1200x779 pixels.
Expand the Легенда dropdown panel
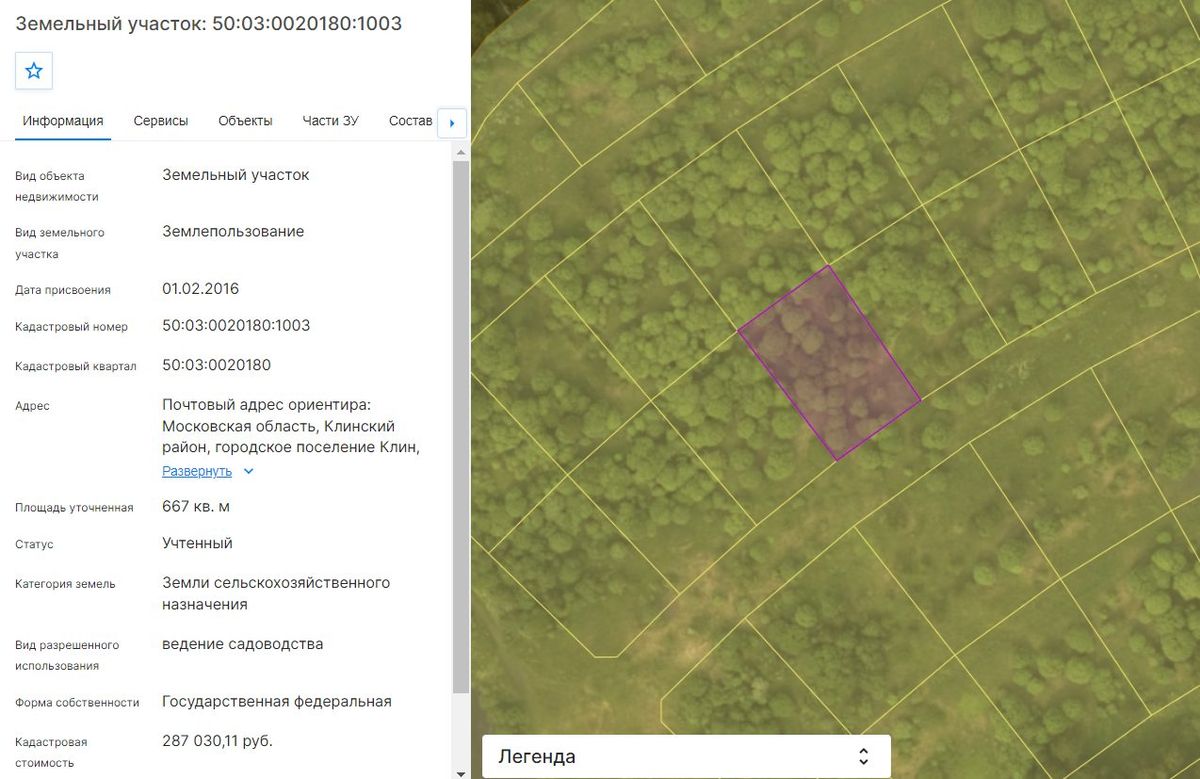pyautogui.click(x=686, y=757)
